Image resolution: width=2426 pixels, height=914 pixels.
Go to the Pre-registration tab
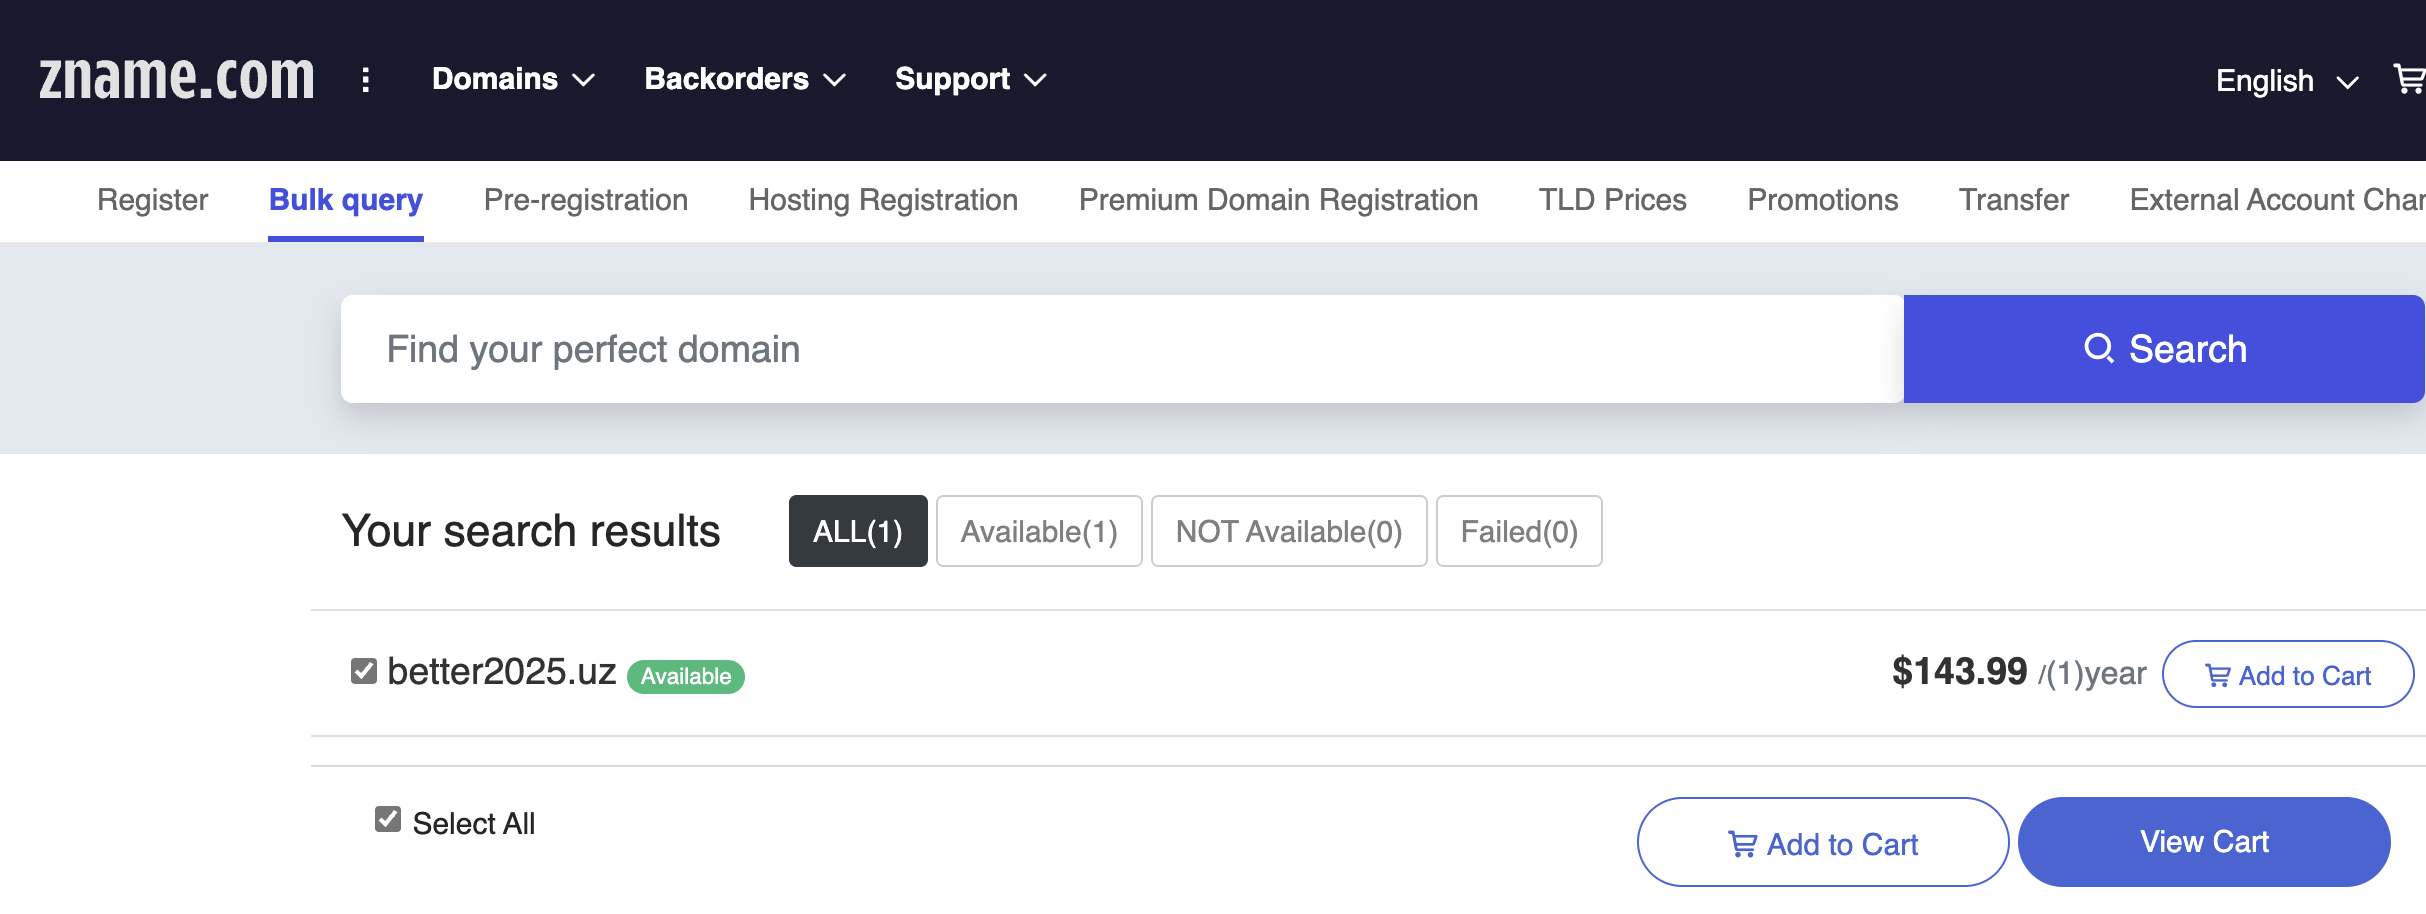[586, 200]
